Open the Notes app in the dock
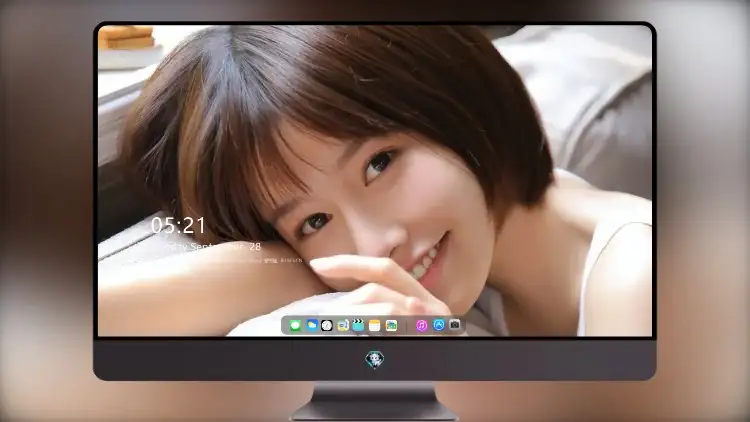Viewport: 750px width, 422px height. click(375, 325)
